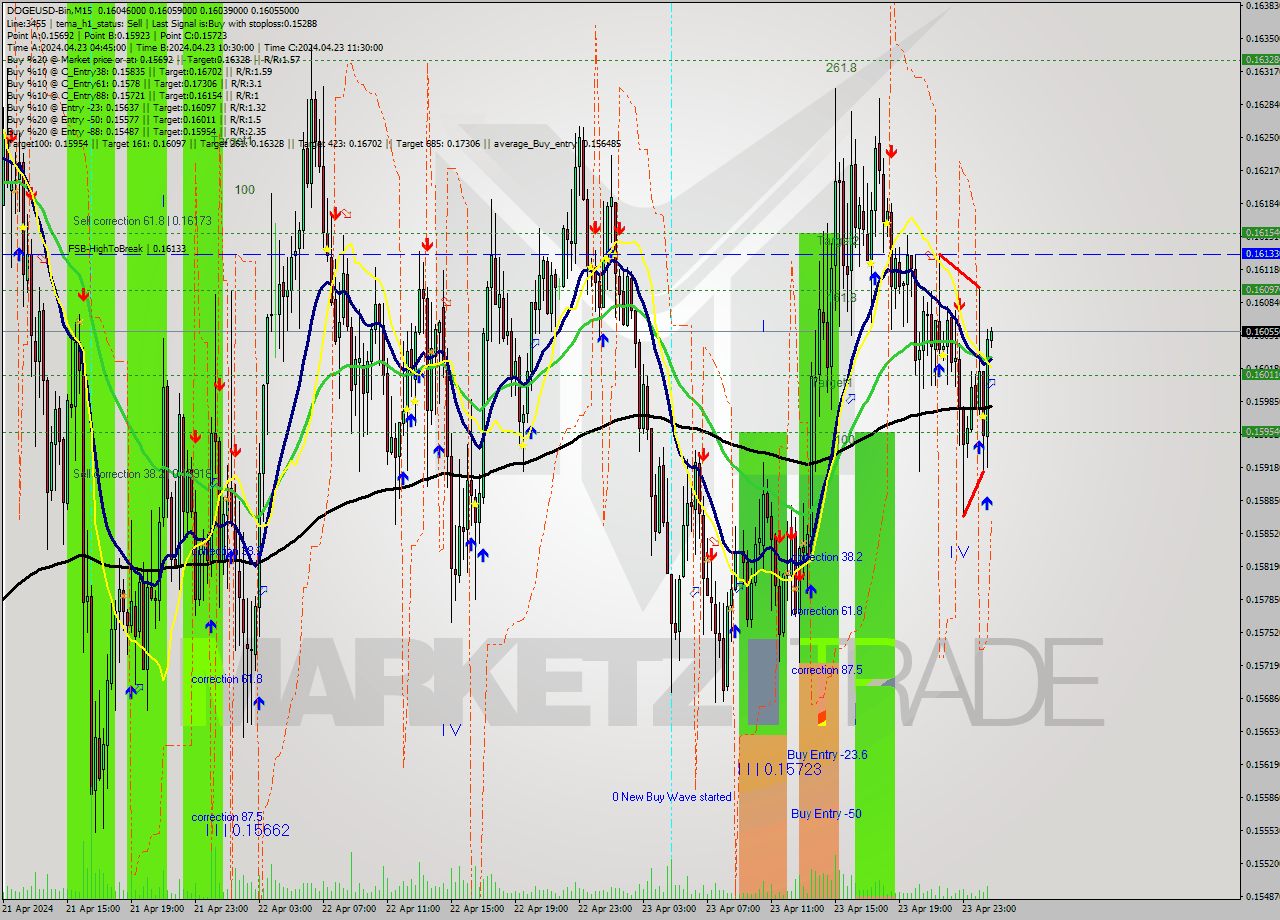Image resolution: width=1280 pixels, height=920 pixels.
Task: Click the green 0.16011 price tag
Action: [x=1260, y=374]
